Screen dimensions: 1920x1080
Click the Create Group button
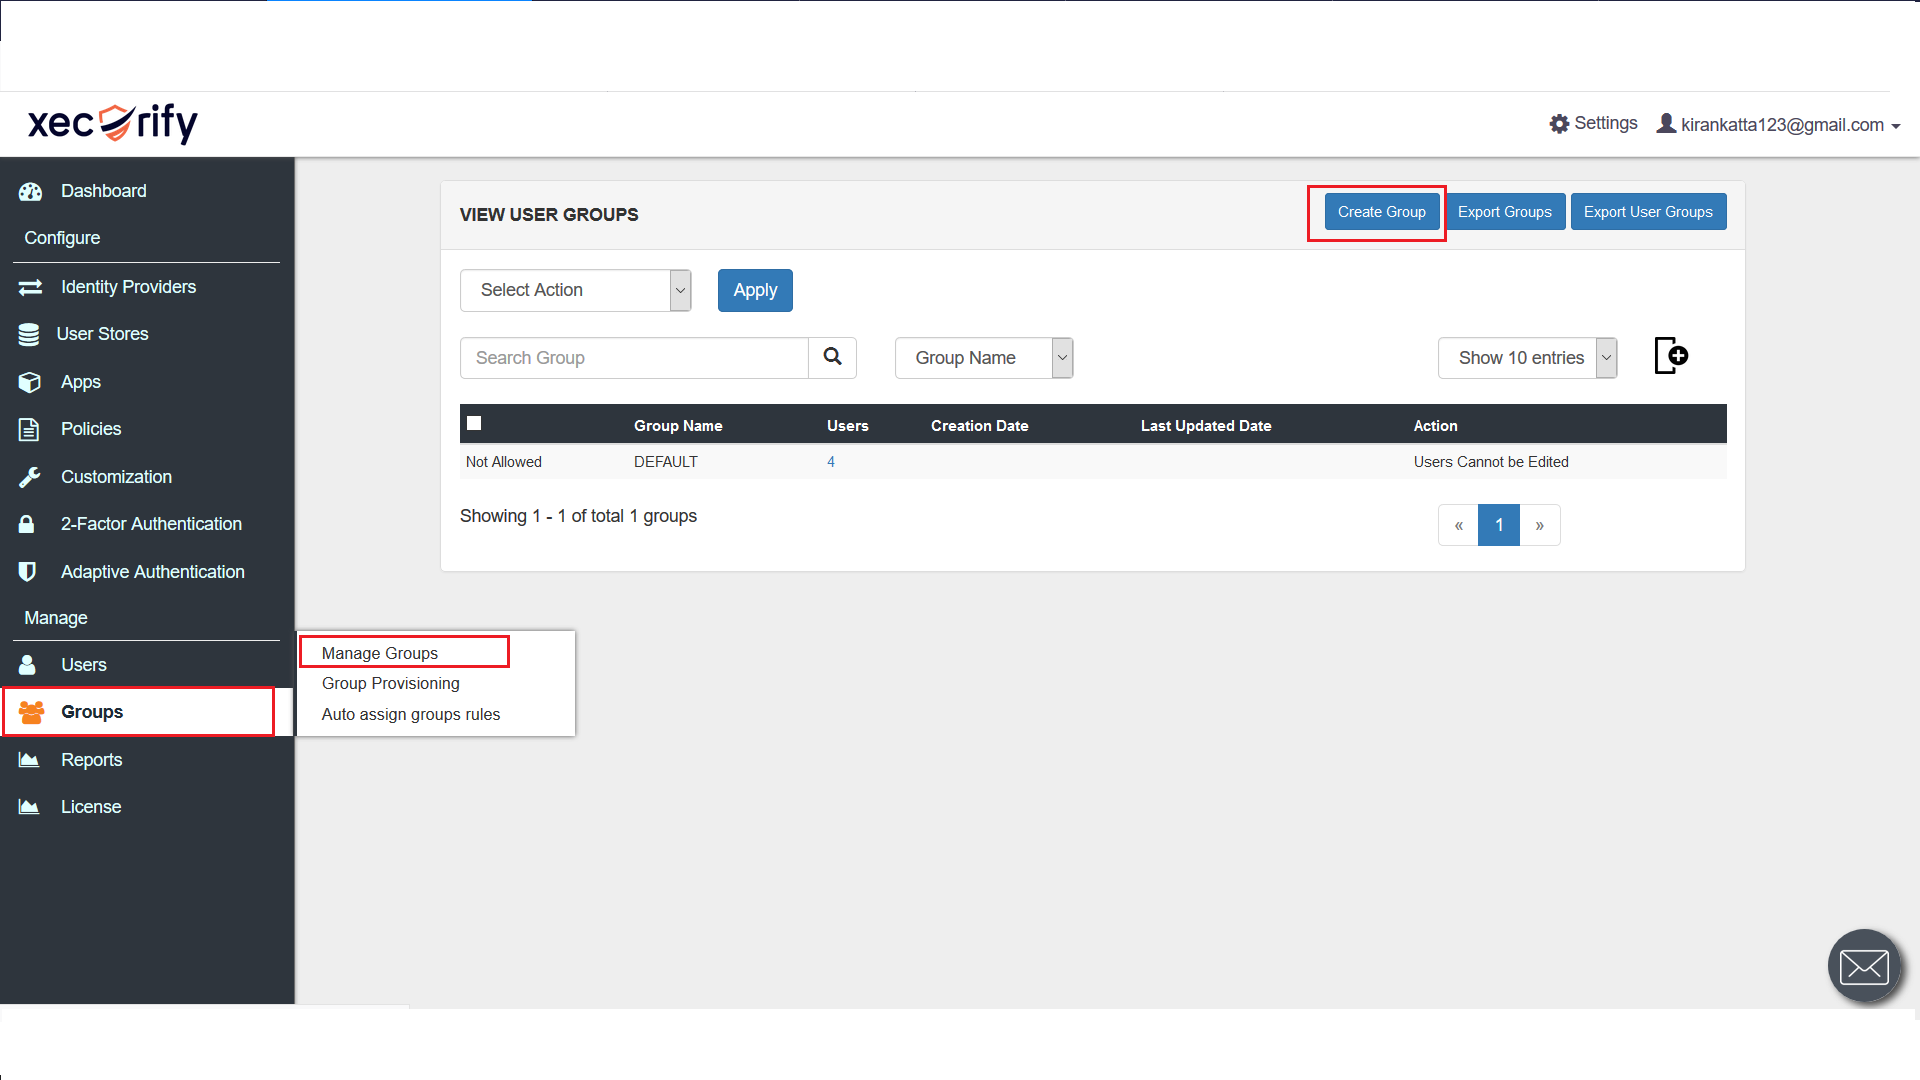(x=1382, y=212)
